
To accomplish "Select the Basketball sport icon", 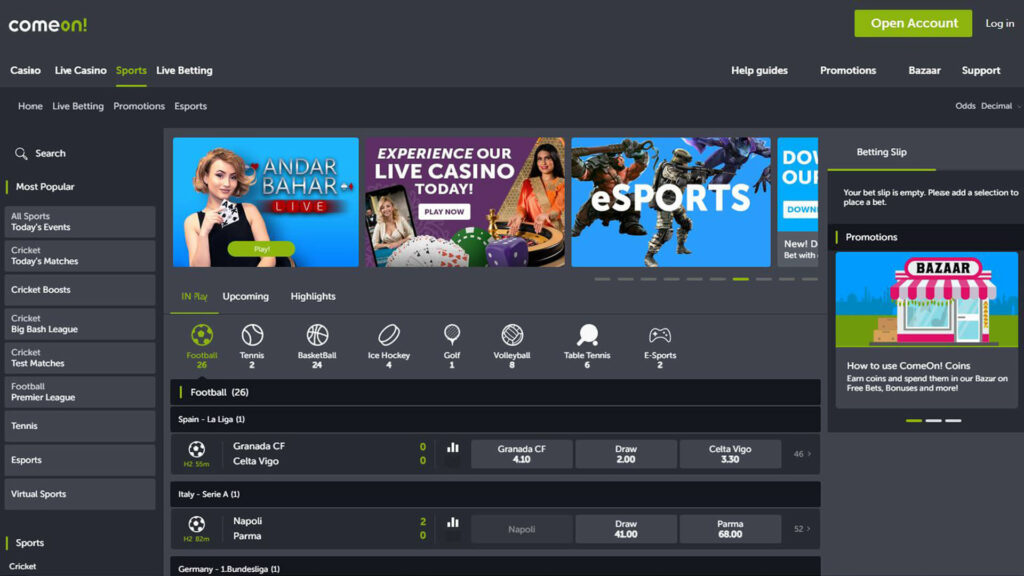I will 317,336.
